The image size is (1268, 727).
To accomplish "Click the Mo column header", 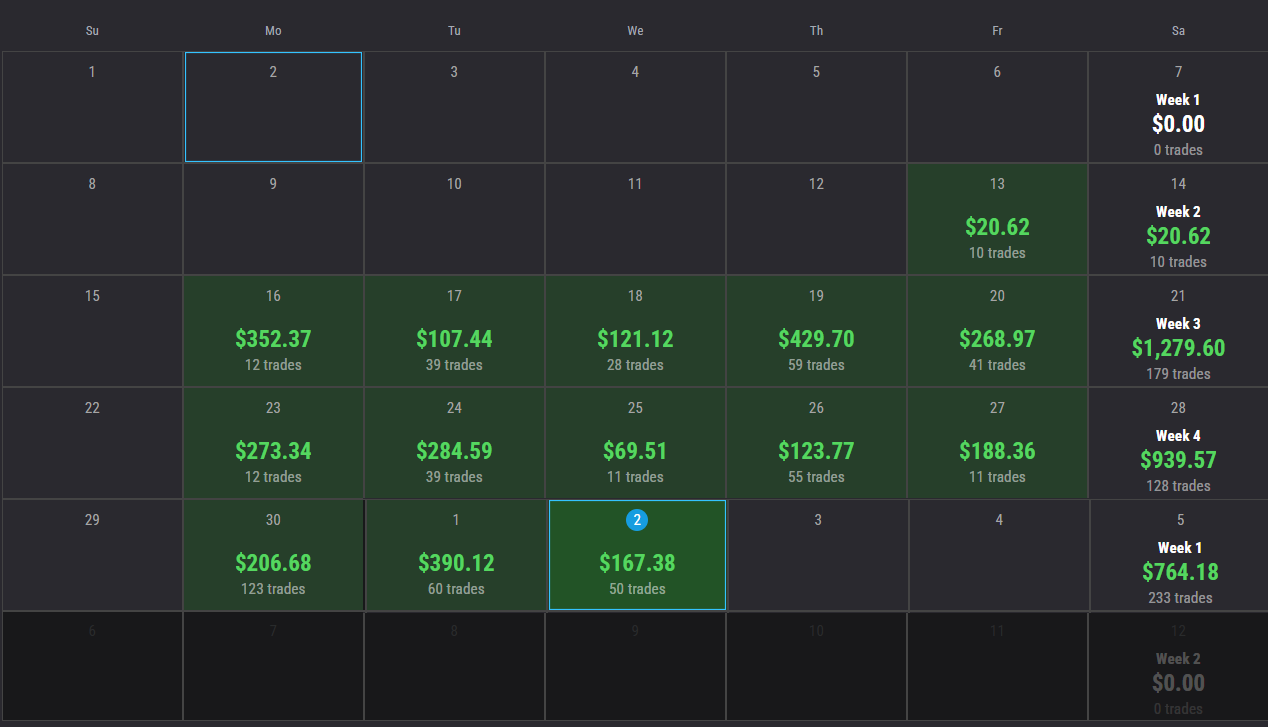I will 272,31.
